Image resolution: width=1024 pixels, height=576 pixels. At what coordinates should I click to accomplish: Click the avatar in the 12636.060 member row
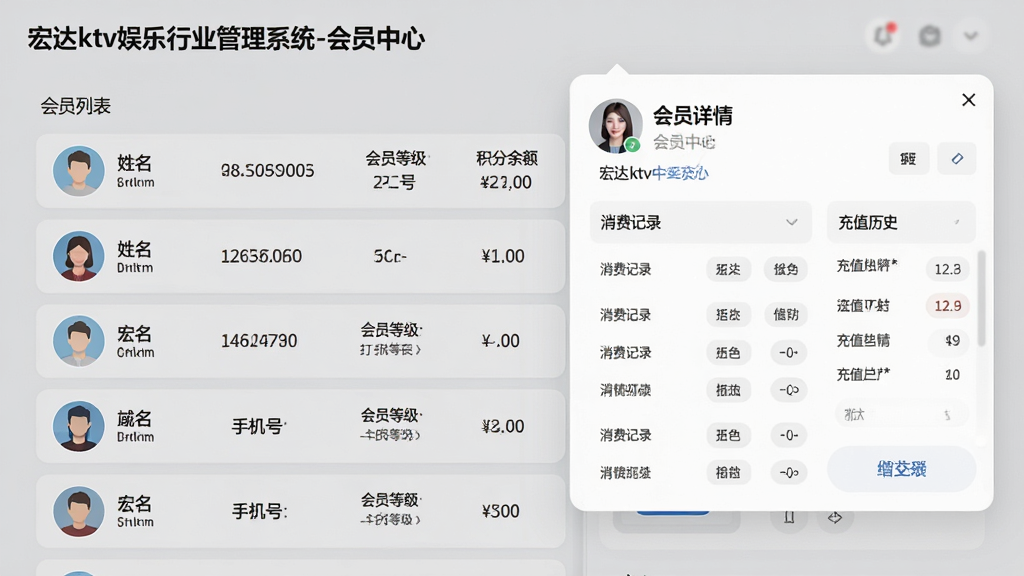click(x=78, y=256)
